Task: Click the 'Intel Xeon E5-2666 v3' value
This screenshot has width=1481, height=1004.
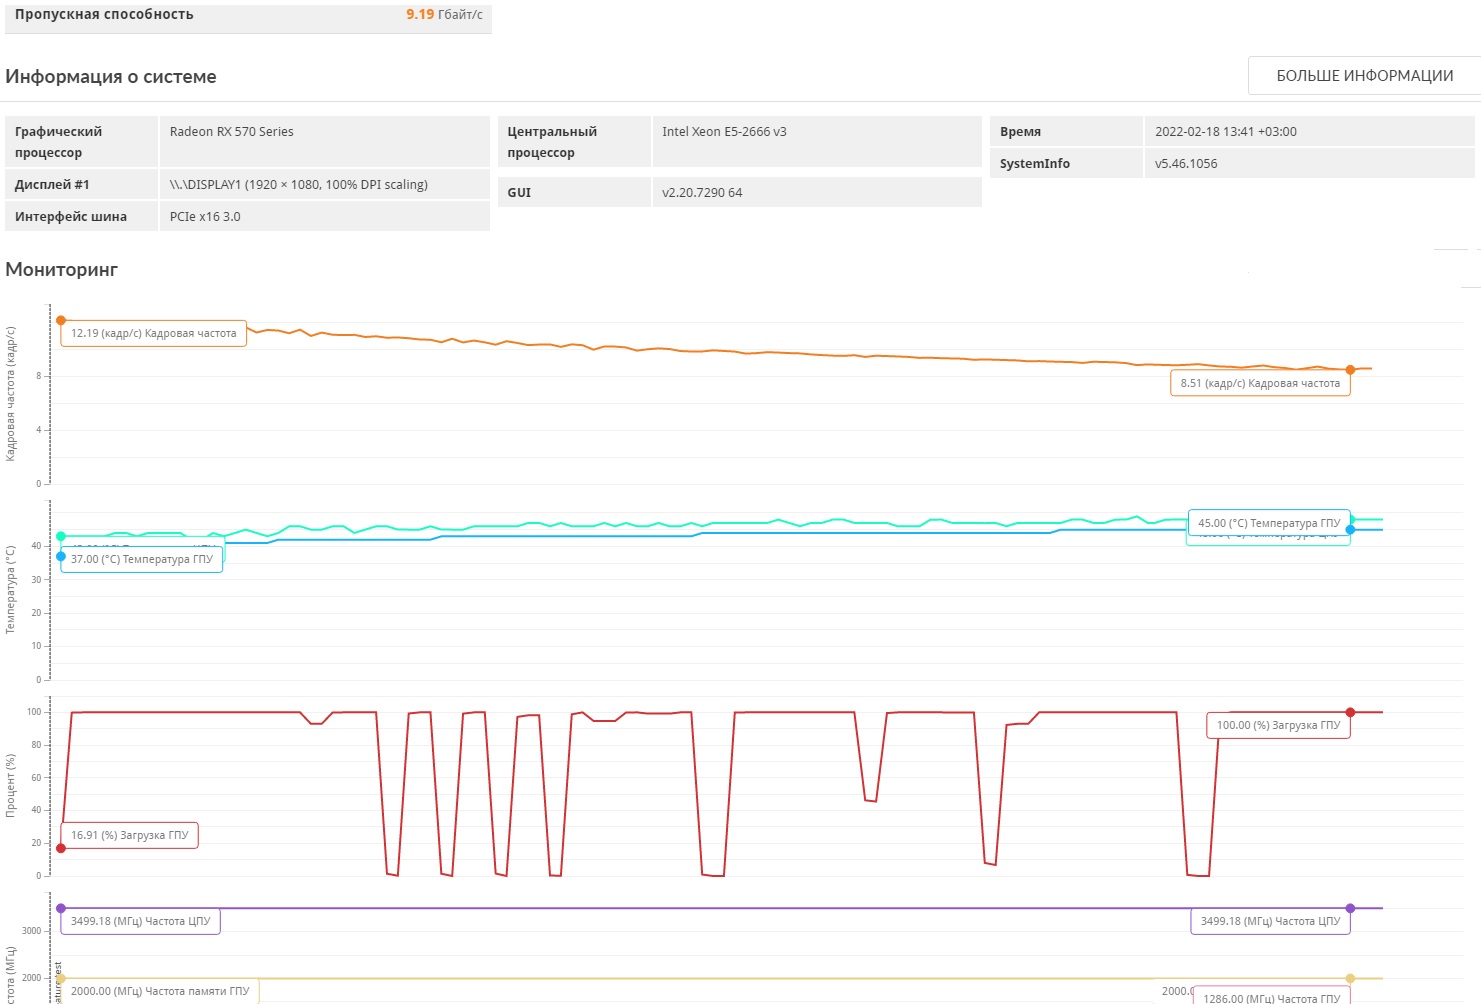Action: [724, 132]
